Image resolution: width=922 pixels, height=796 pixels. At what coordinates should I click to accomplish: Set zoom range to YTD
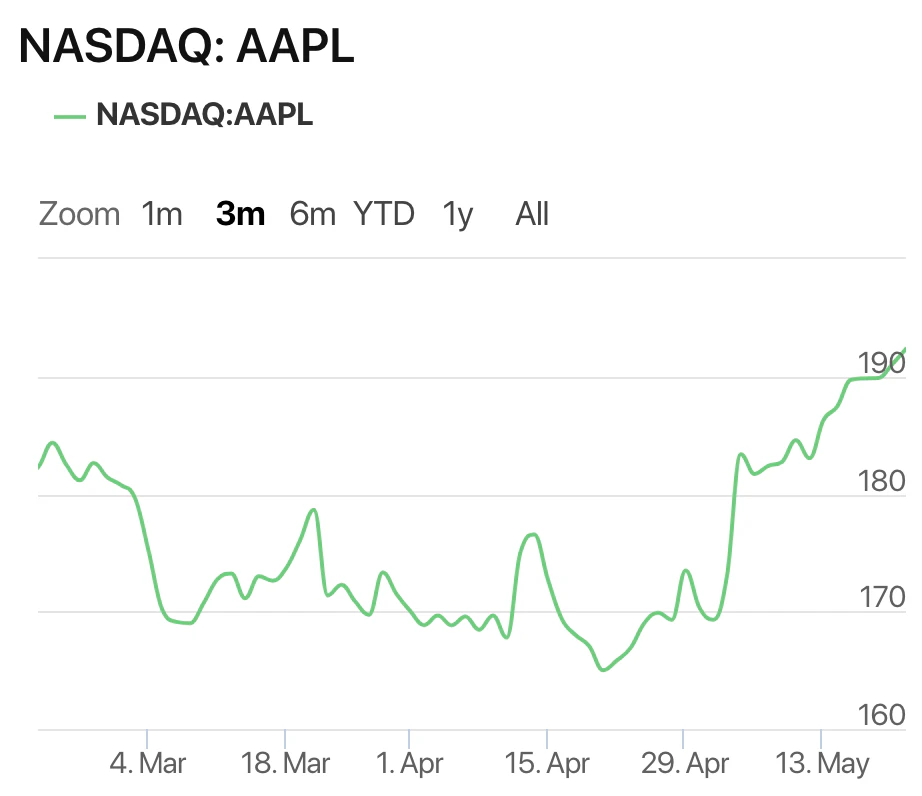tap(384, 214)
